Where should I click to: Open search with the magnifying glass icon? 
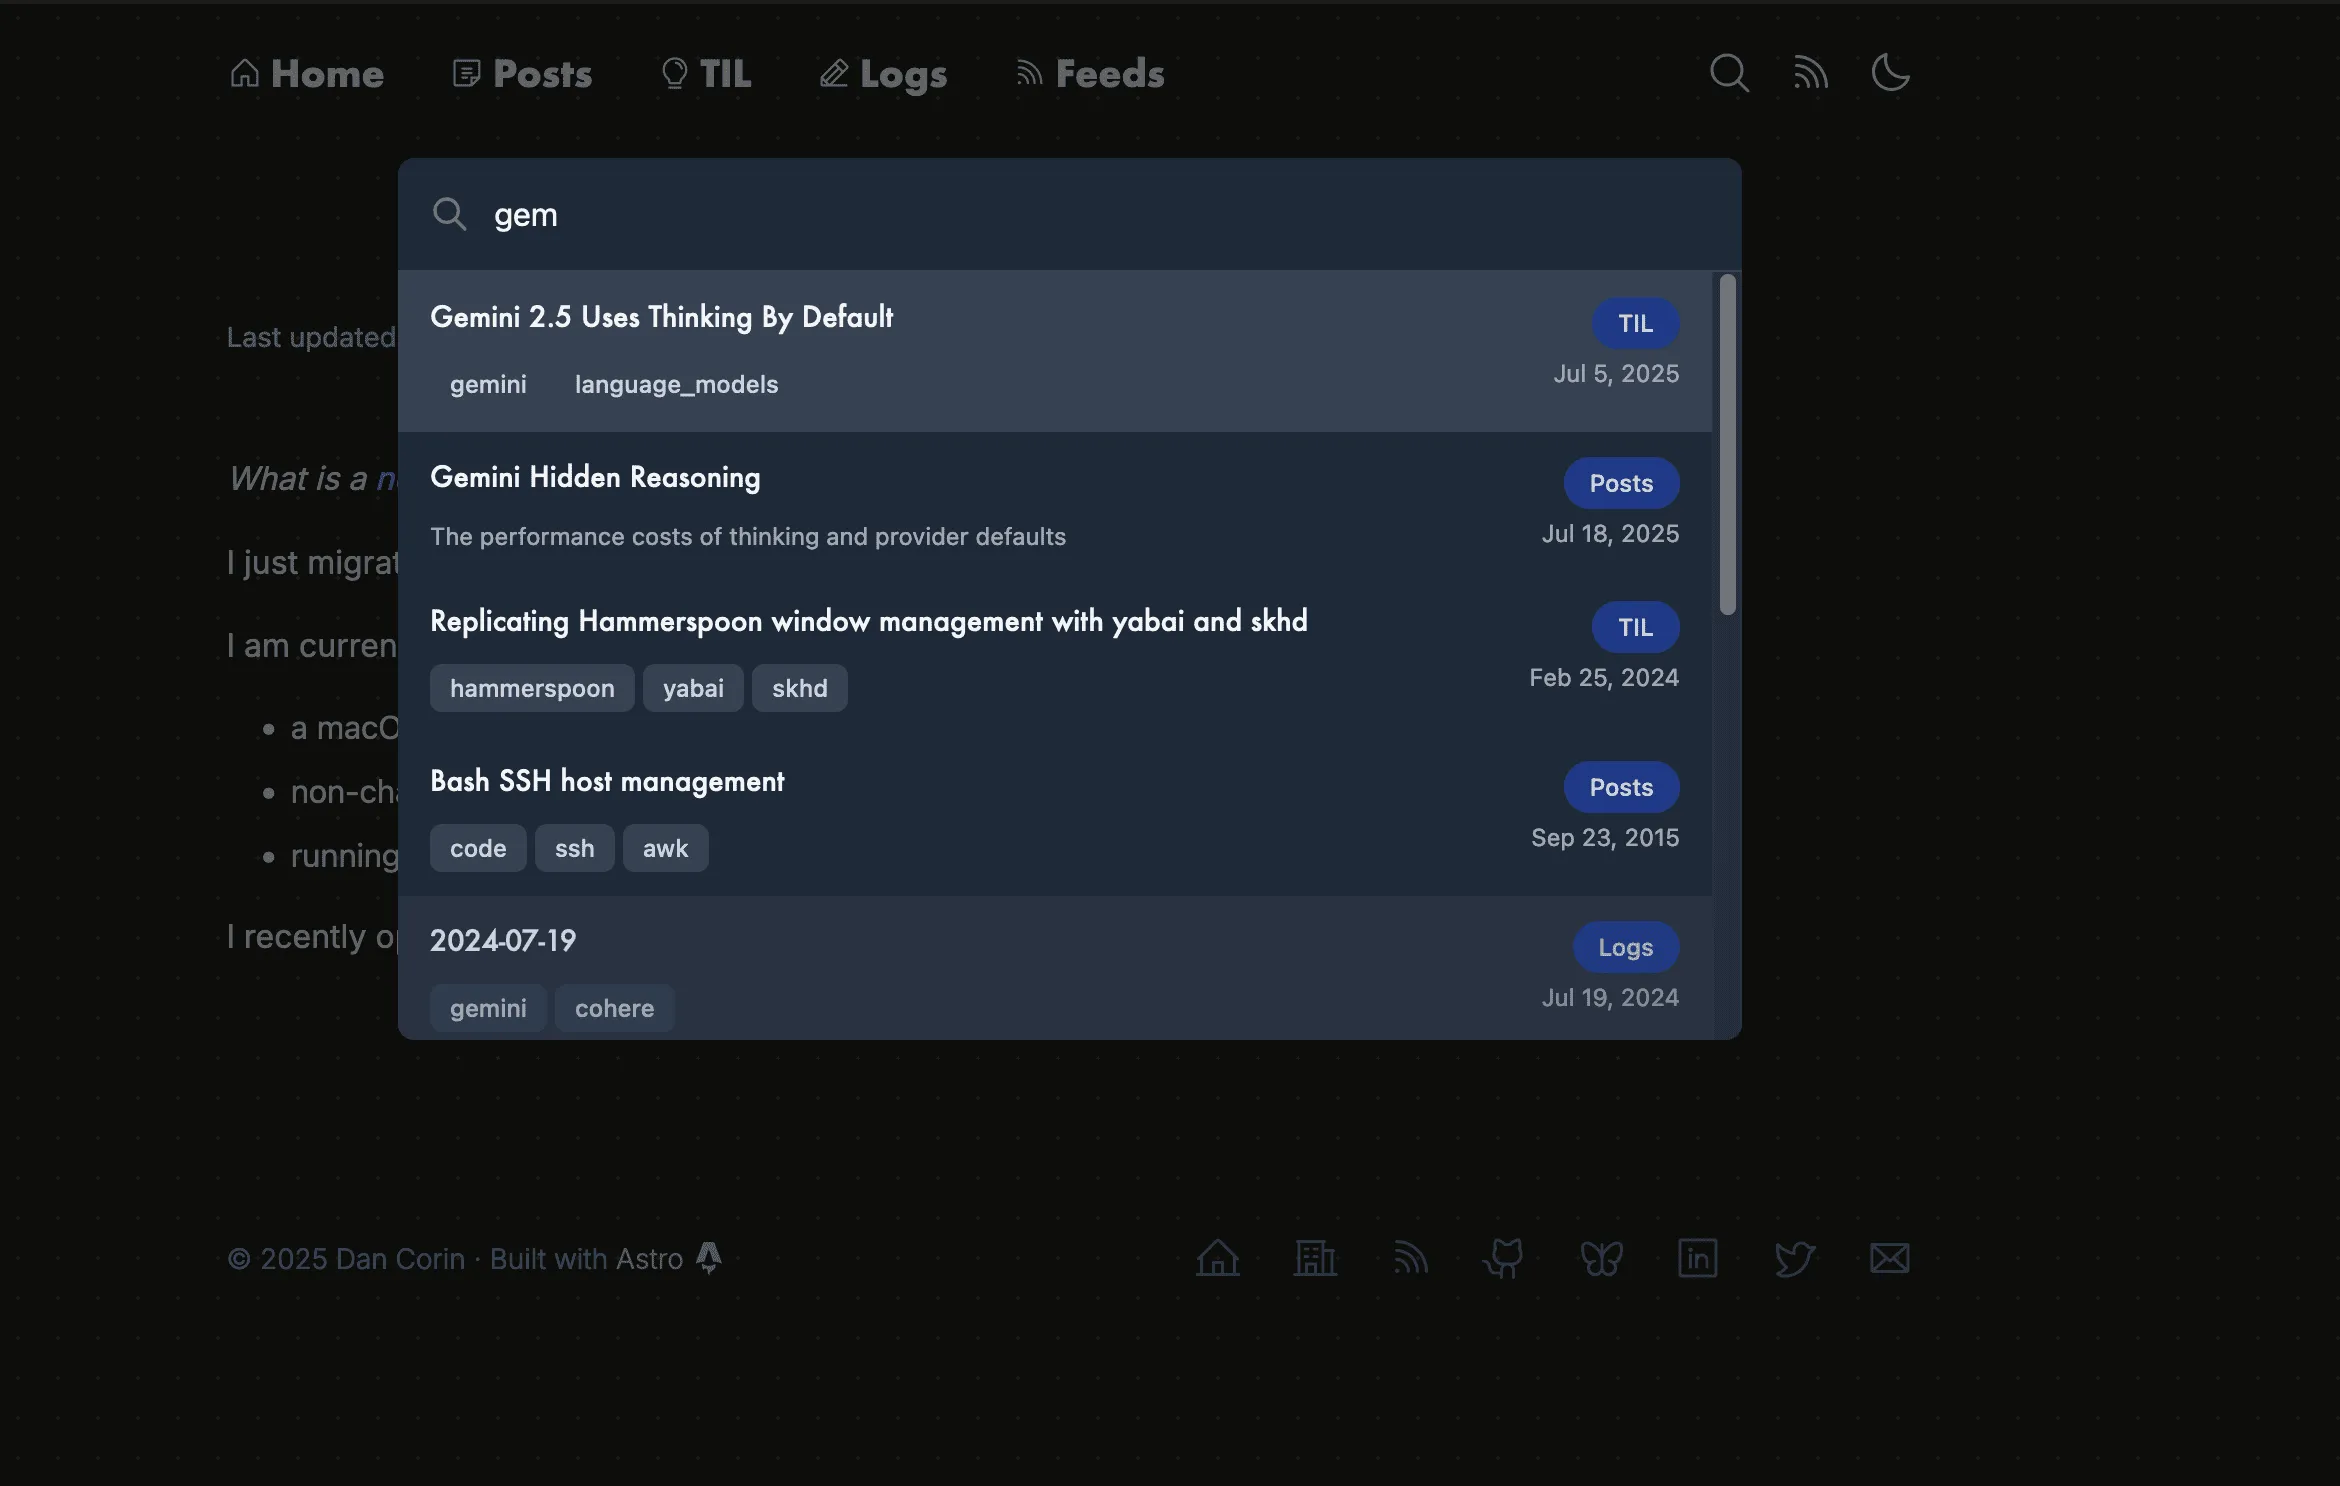click(x=1729, y=74)
